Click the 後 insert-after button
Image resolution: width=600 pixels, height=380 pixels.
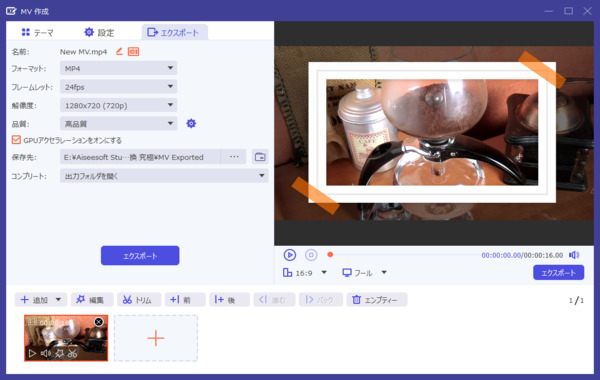point(229,300)
